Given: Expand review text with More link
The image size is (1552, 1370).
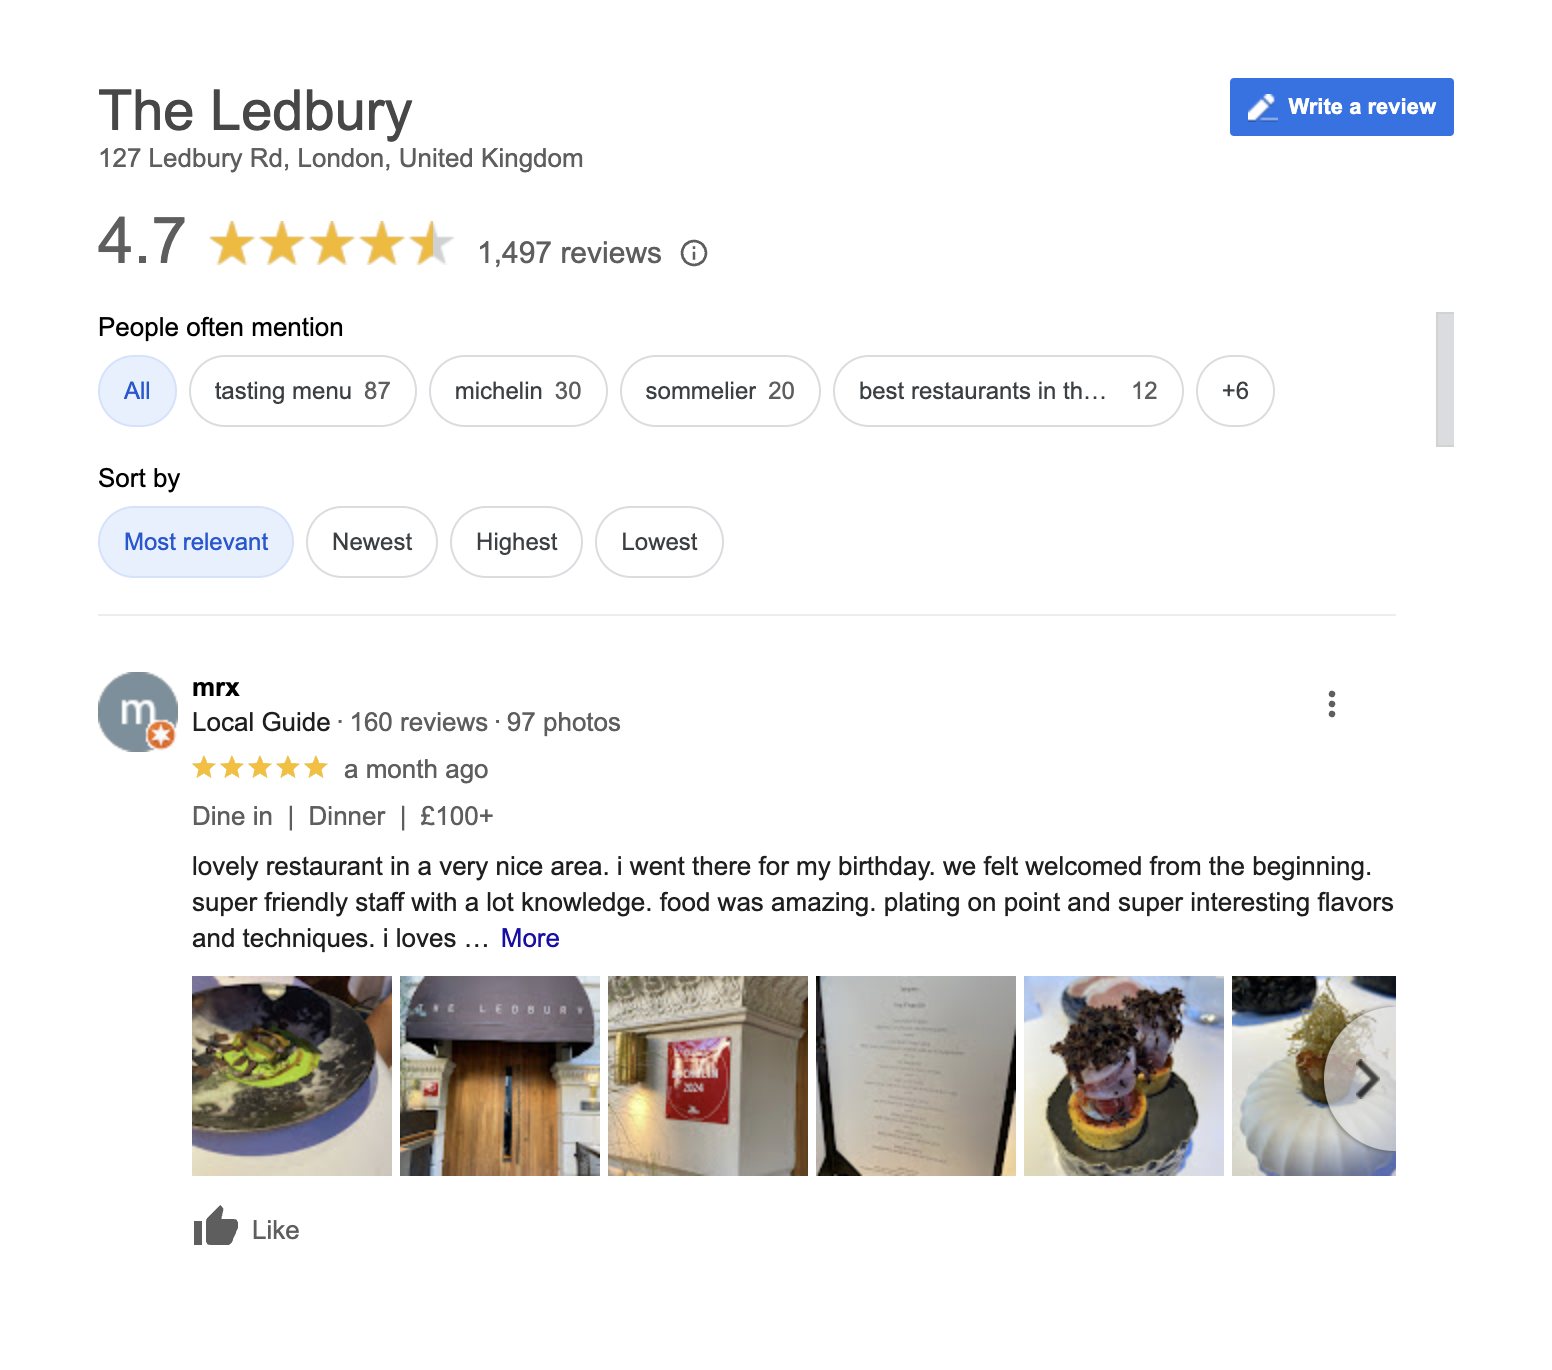Looking at the screenshot, I should click(530, 938).
